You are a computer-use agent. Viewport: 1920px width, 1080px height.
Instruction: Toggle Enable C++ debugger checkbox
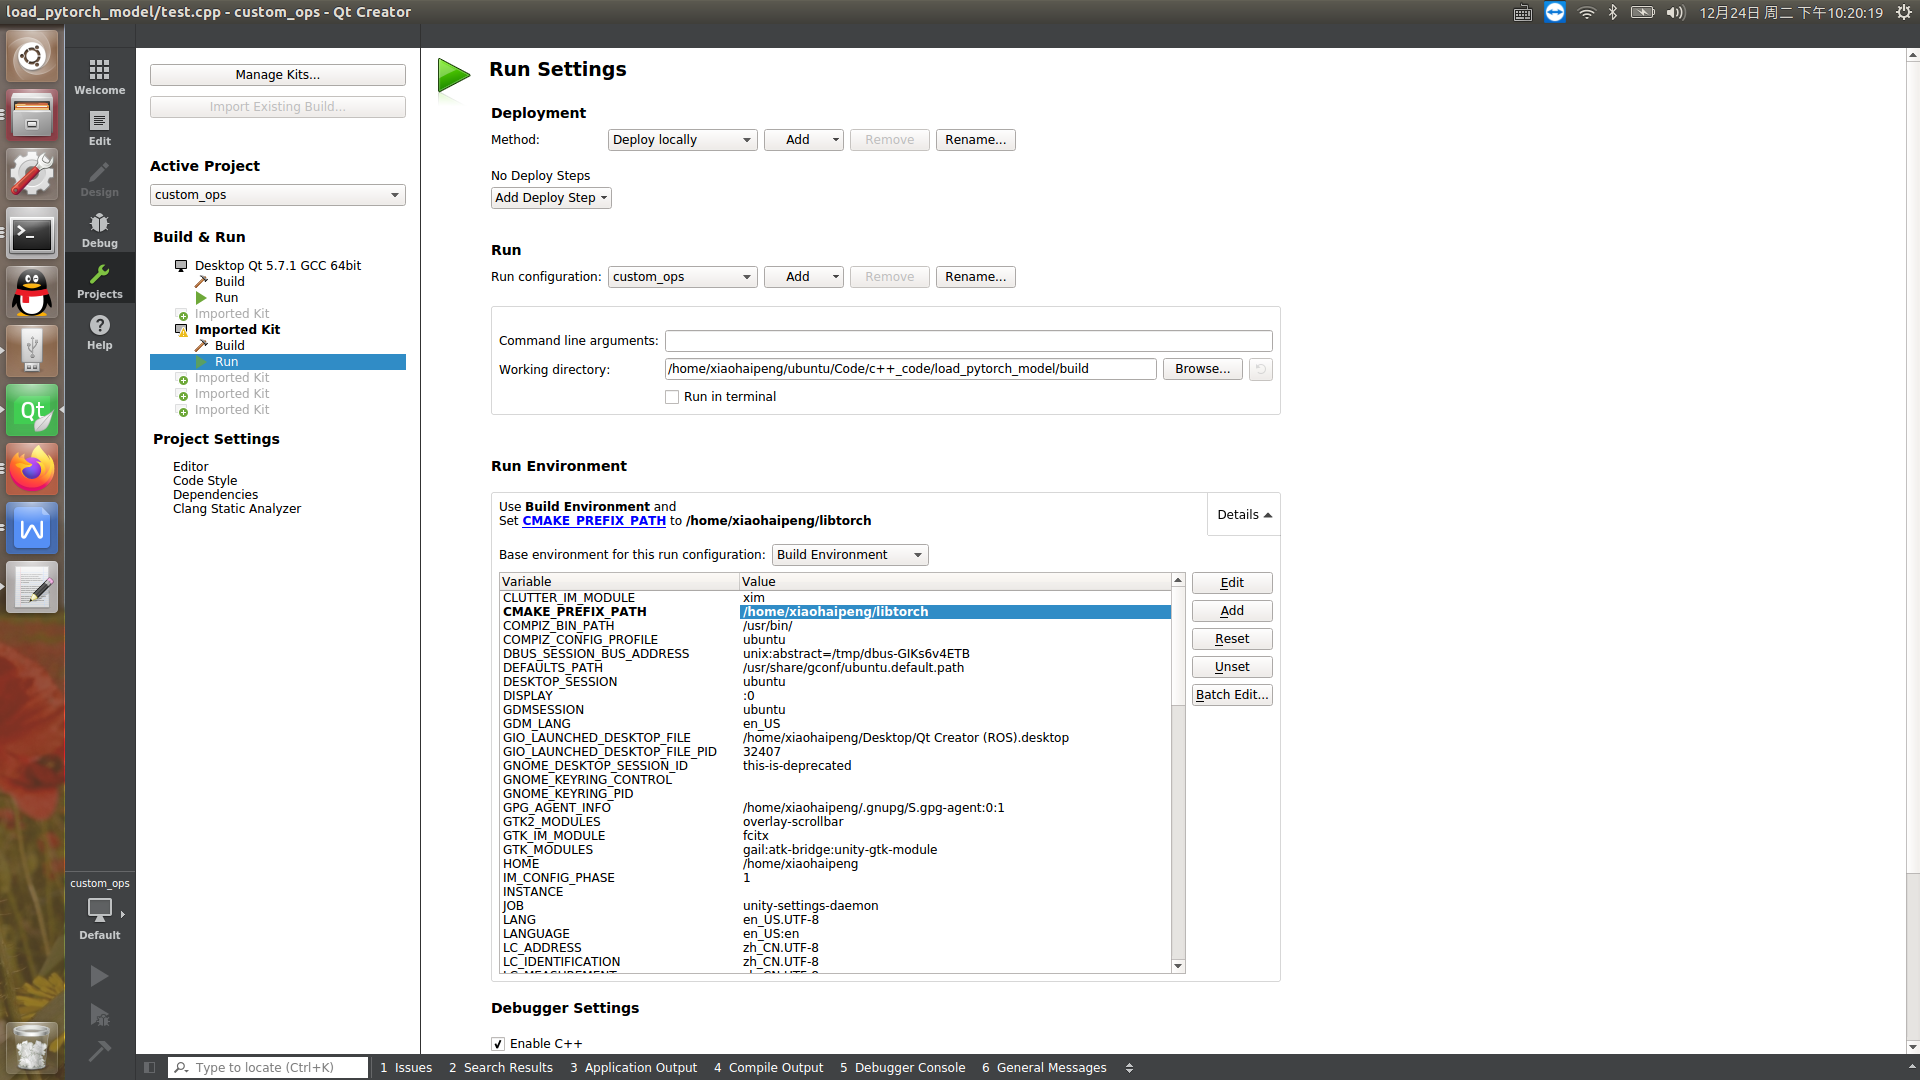click(x=498, y=1043)
